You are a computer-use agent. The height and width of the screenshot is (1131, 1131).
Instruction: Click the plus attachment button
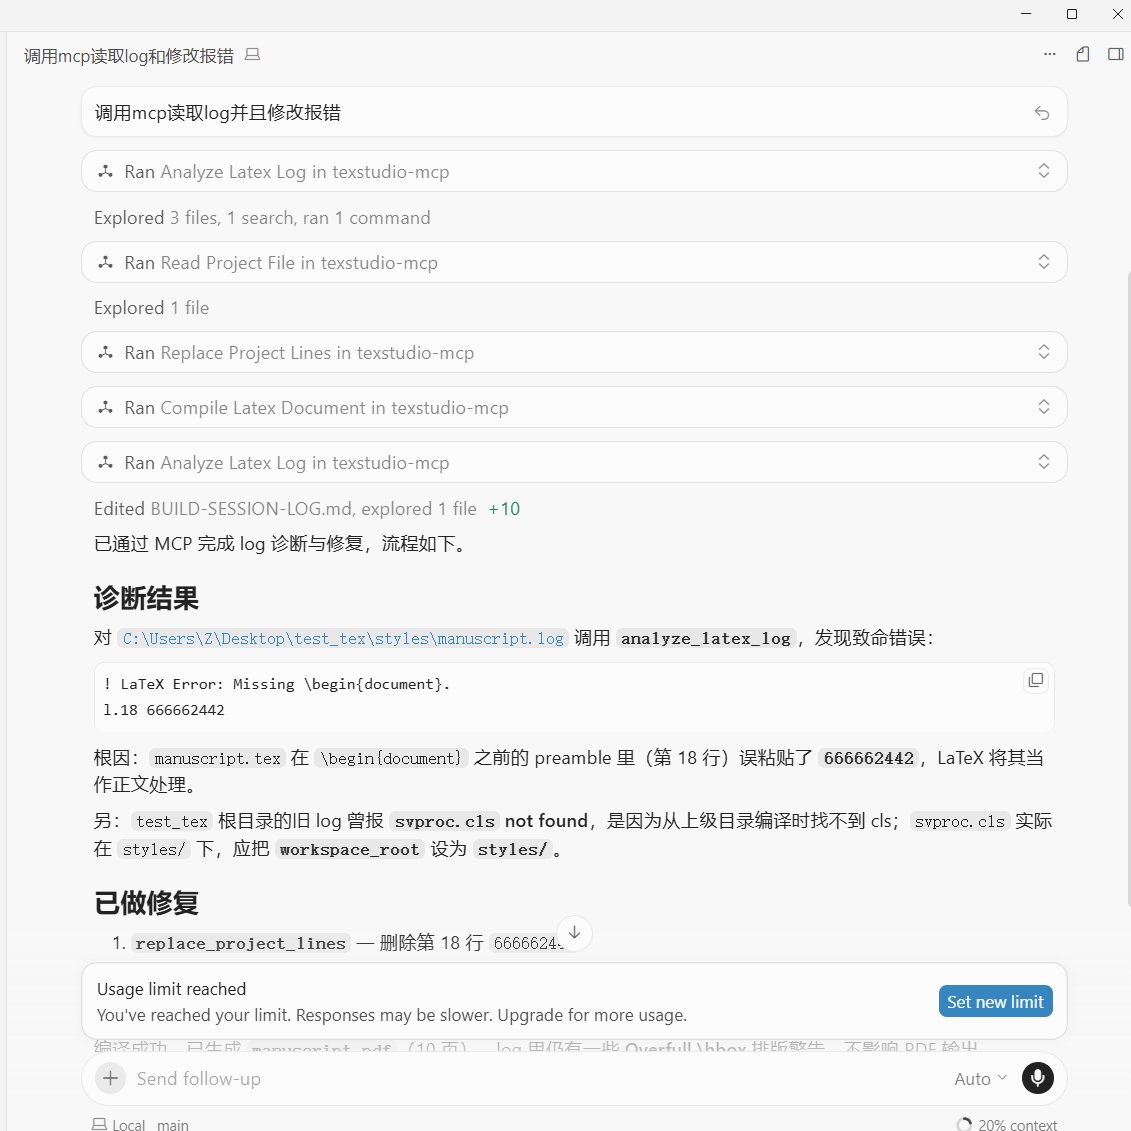[110, 1078]
